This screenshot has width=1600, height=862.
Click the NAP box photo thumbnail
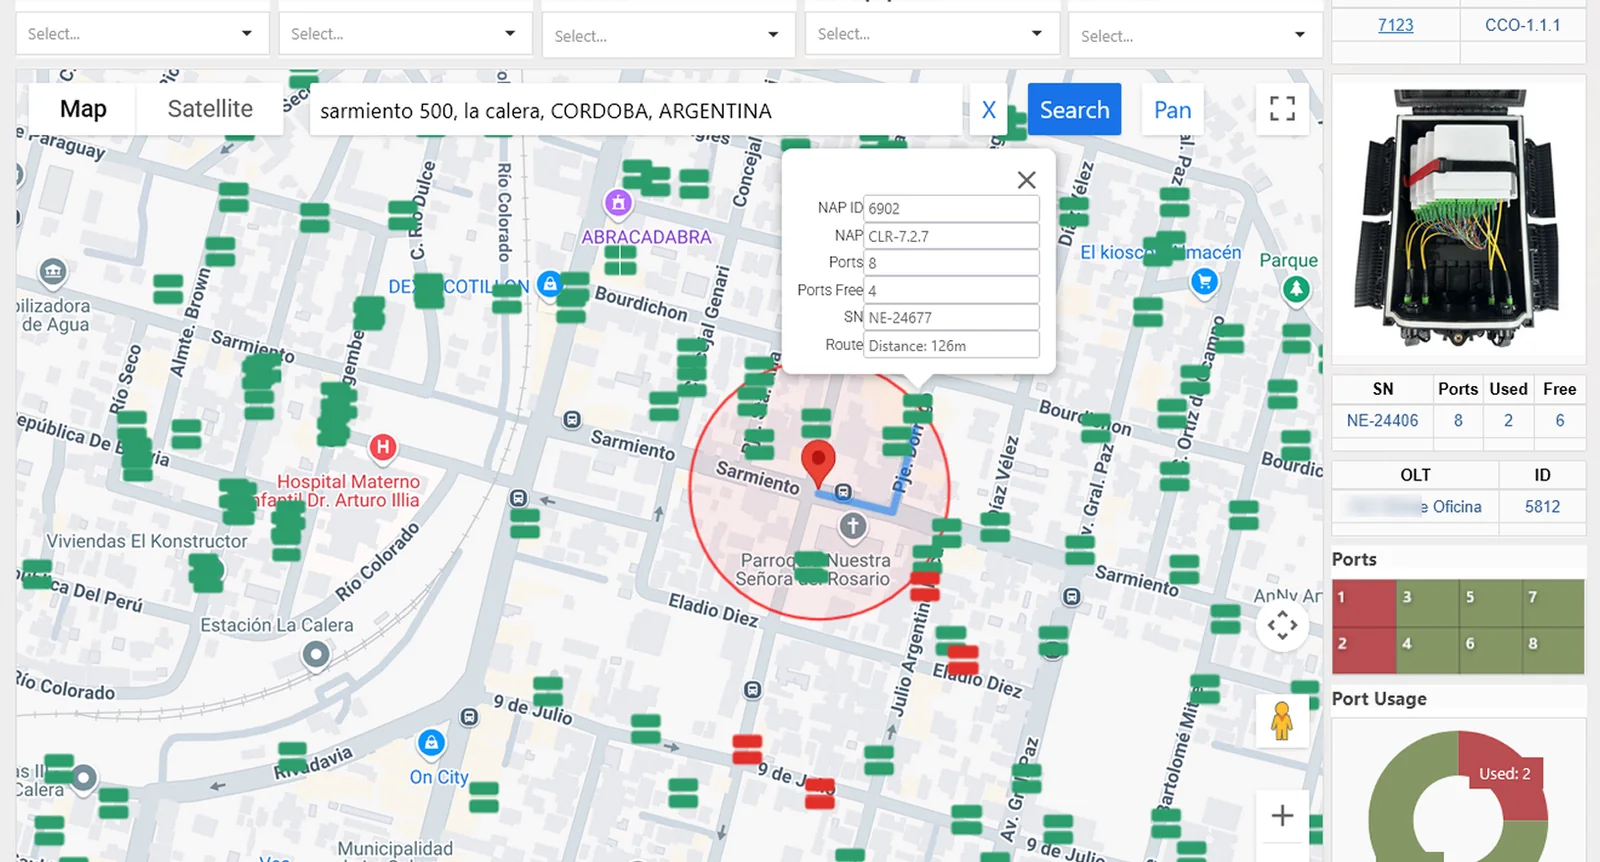coord(1458,217)
